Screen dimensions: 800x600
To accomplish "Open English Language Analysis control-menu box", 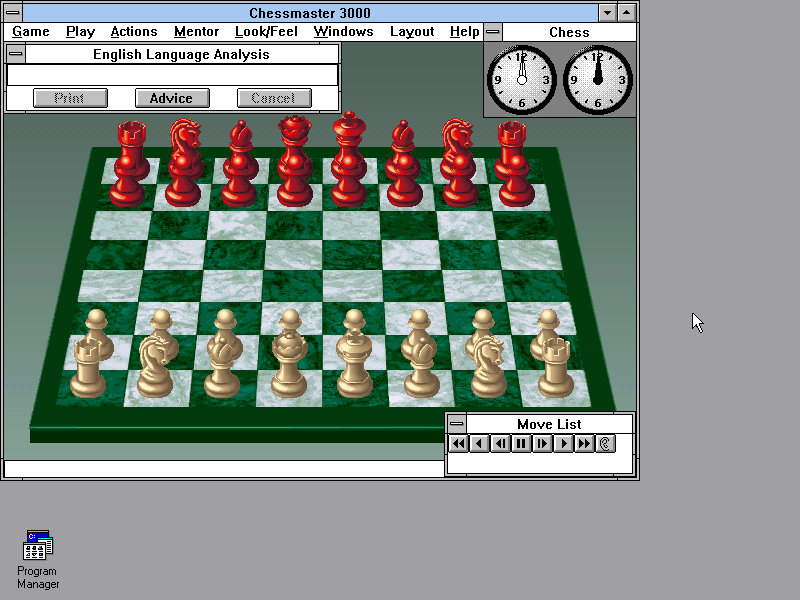I will (16, 54).
